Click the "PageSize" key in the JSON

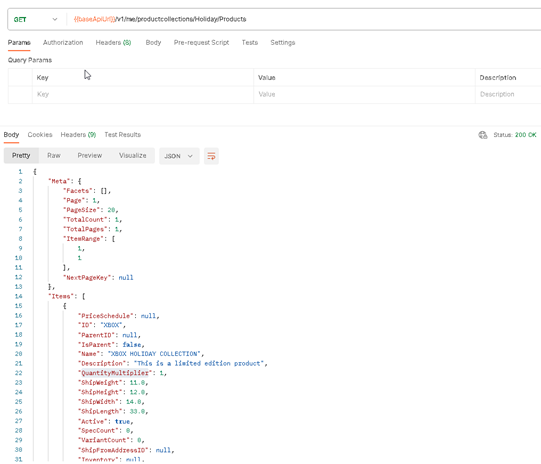[x=82, y=210]
